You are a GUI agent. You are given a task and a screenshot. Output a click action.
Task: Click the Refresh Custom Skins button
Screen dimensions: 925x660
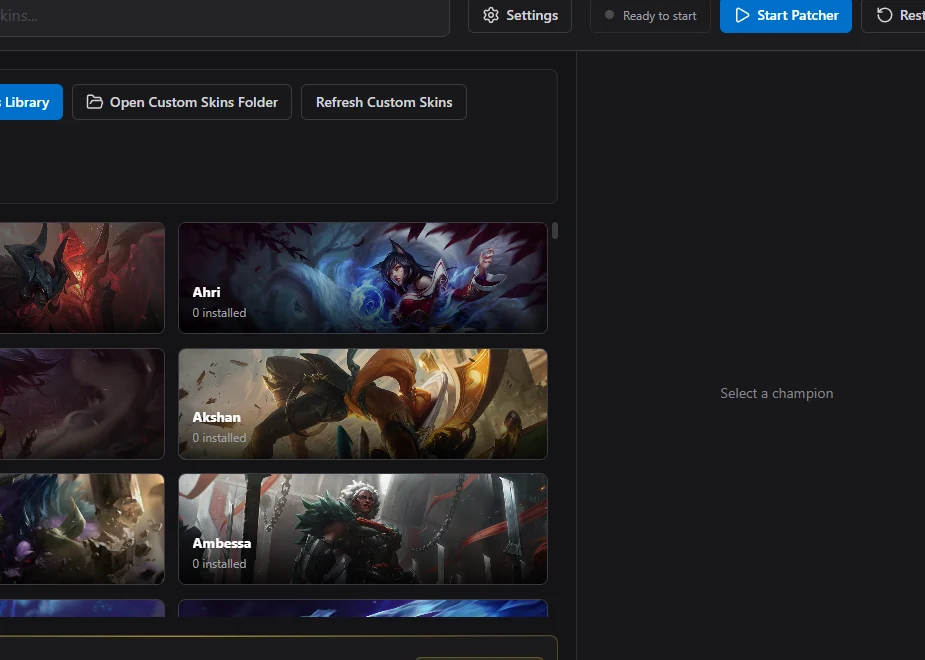(384, 102)
